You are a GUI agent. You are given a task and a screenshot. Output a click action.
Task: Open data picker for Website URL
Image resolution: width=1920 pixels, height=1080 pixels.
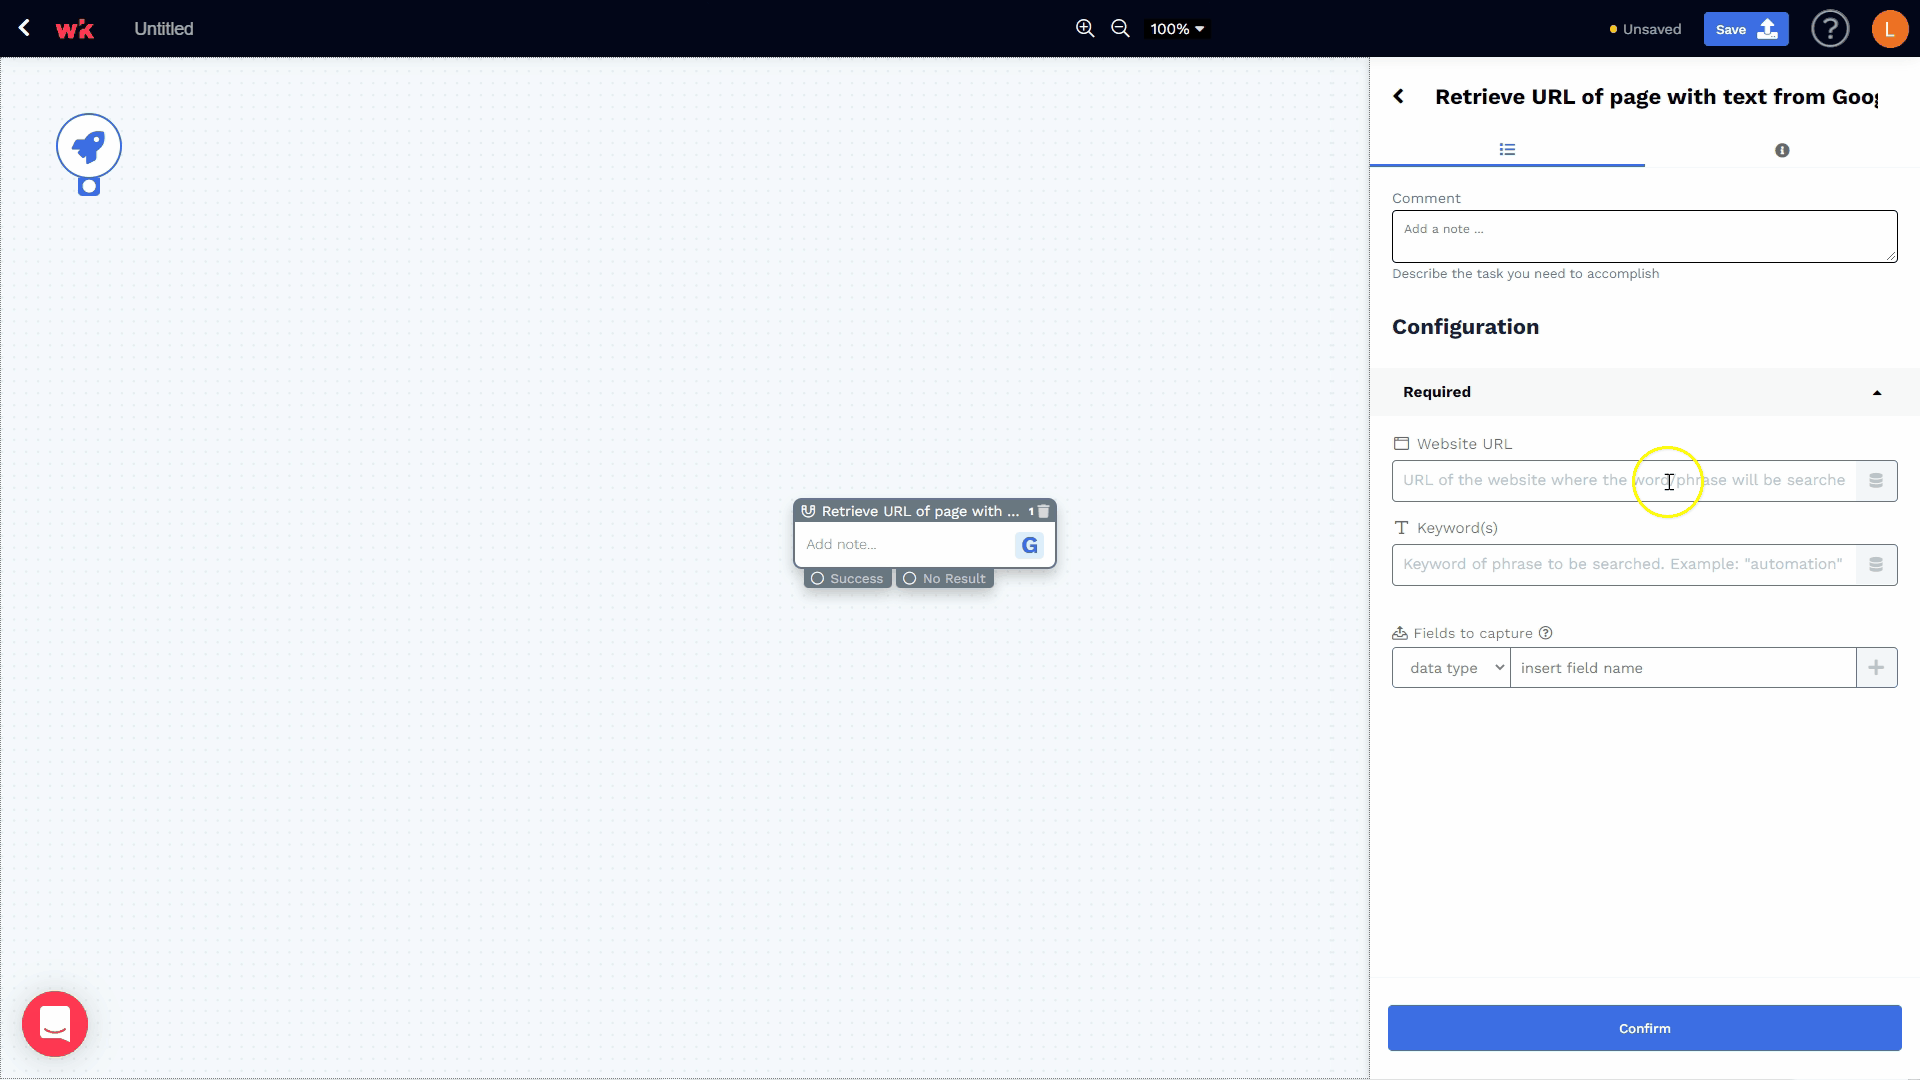pos(1876,481)
